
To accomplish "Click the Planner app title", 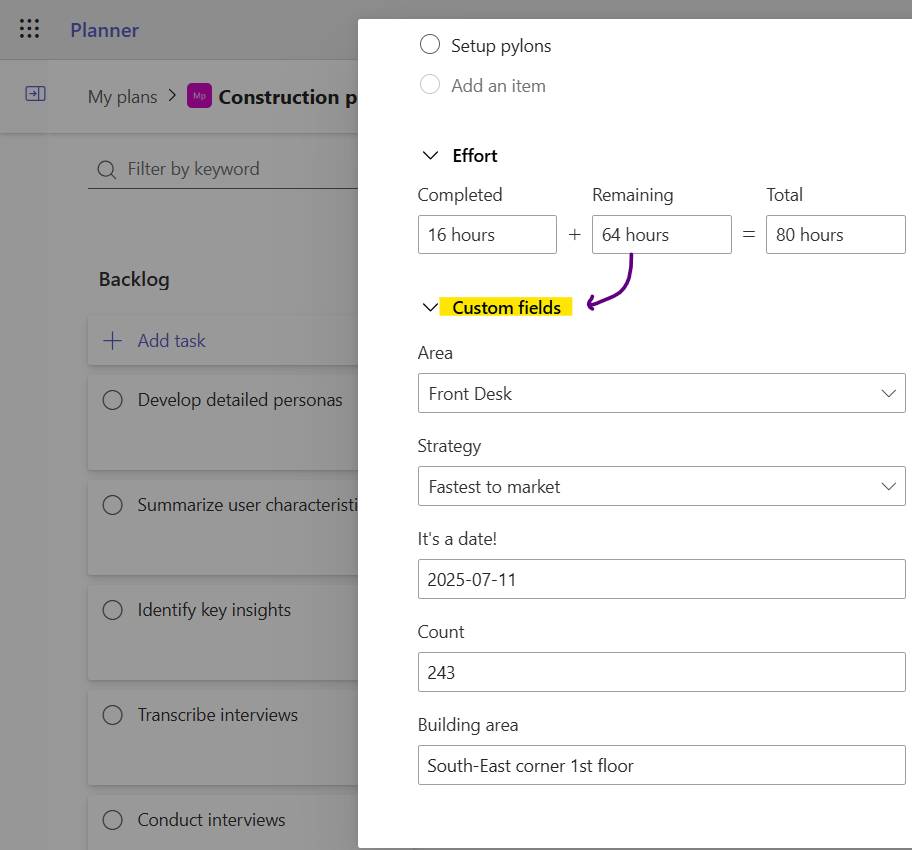I will [104, 30].
